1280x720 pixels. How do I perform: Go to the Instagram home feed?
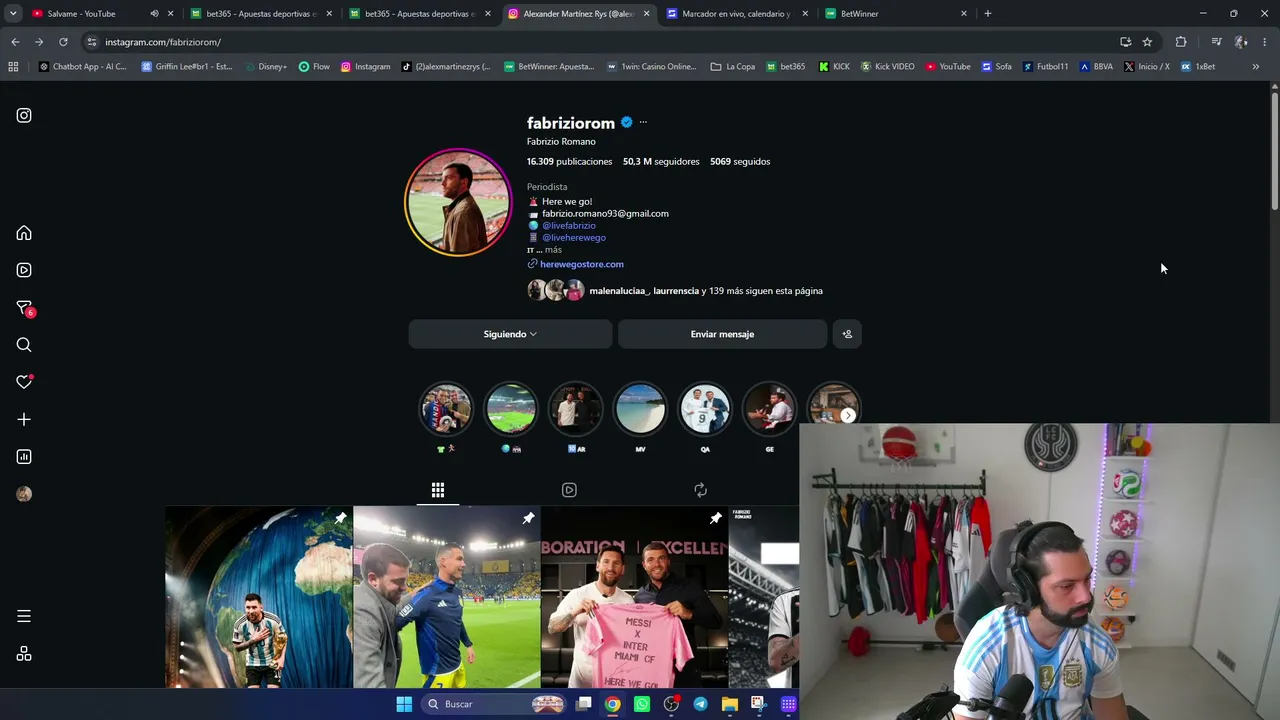point(24,233)
